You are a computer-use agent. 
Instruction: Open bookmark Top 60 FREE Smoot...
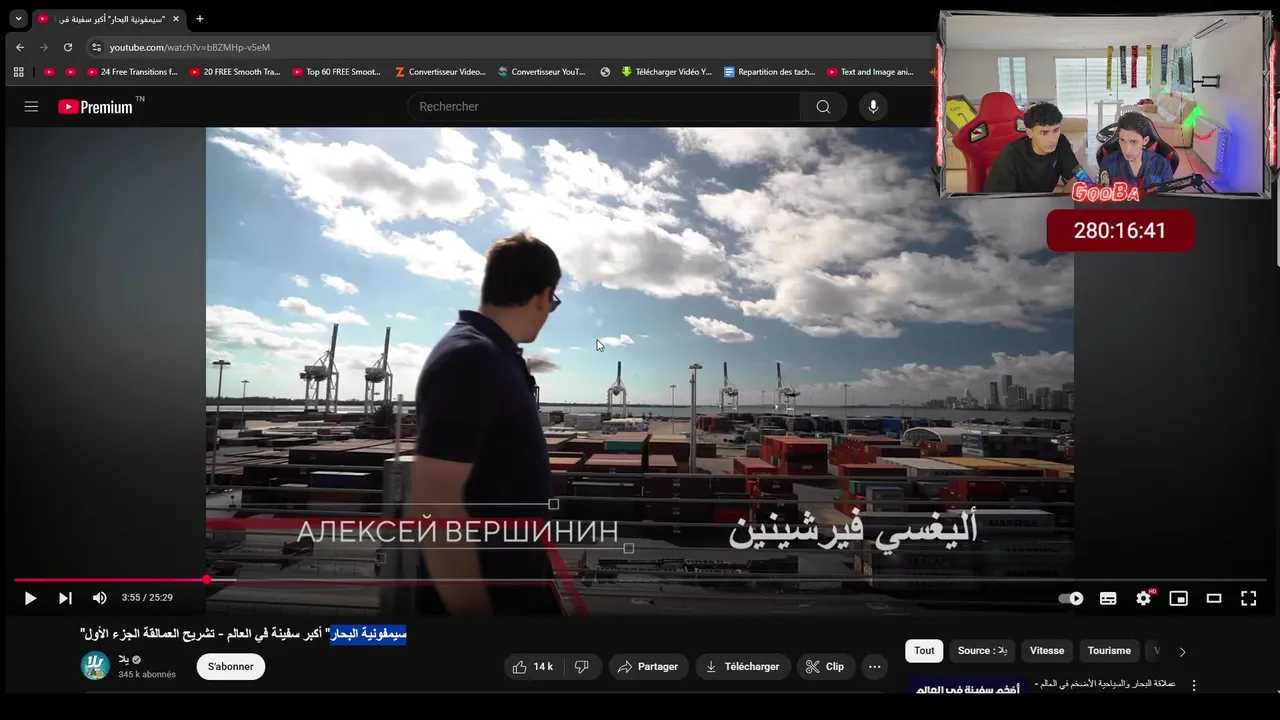pyautogui.click(x=337, y=72)
